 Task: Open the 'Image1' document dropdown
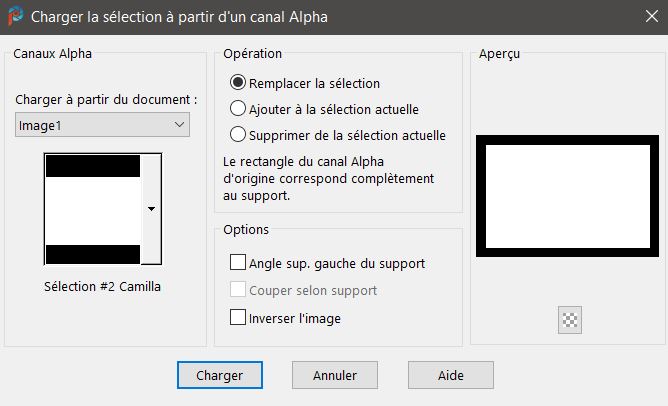point(103,125)
